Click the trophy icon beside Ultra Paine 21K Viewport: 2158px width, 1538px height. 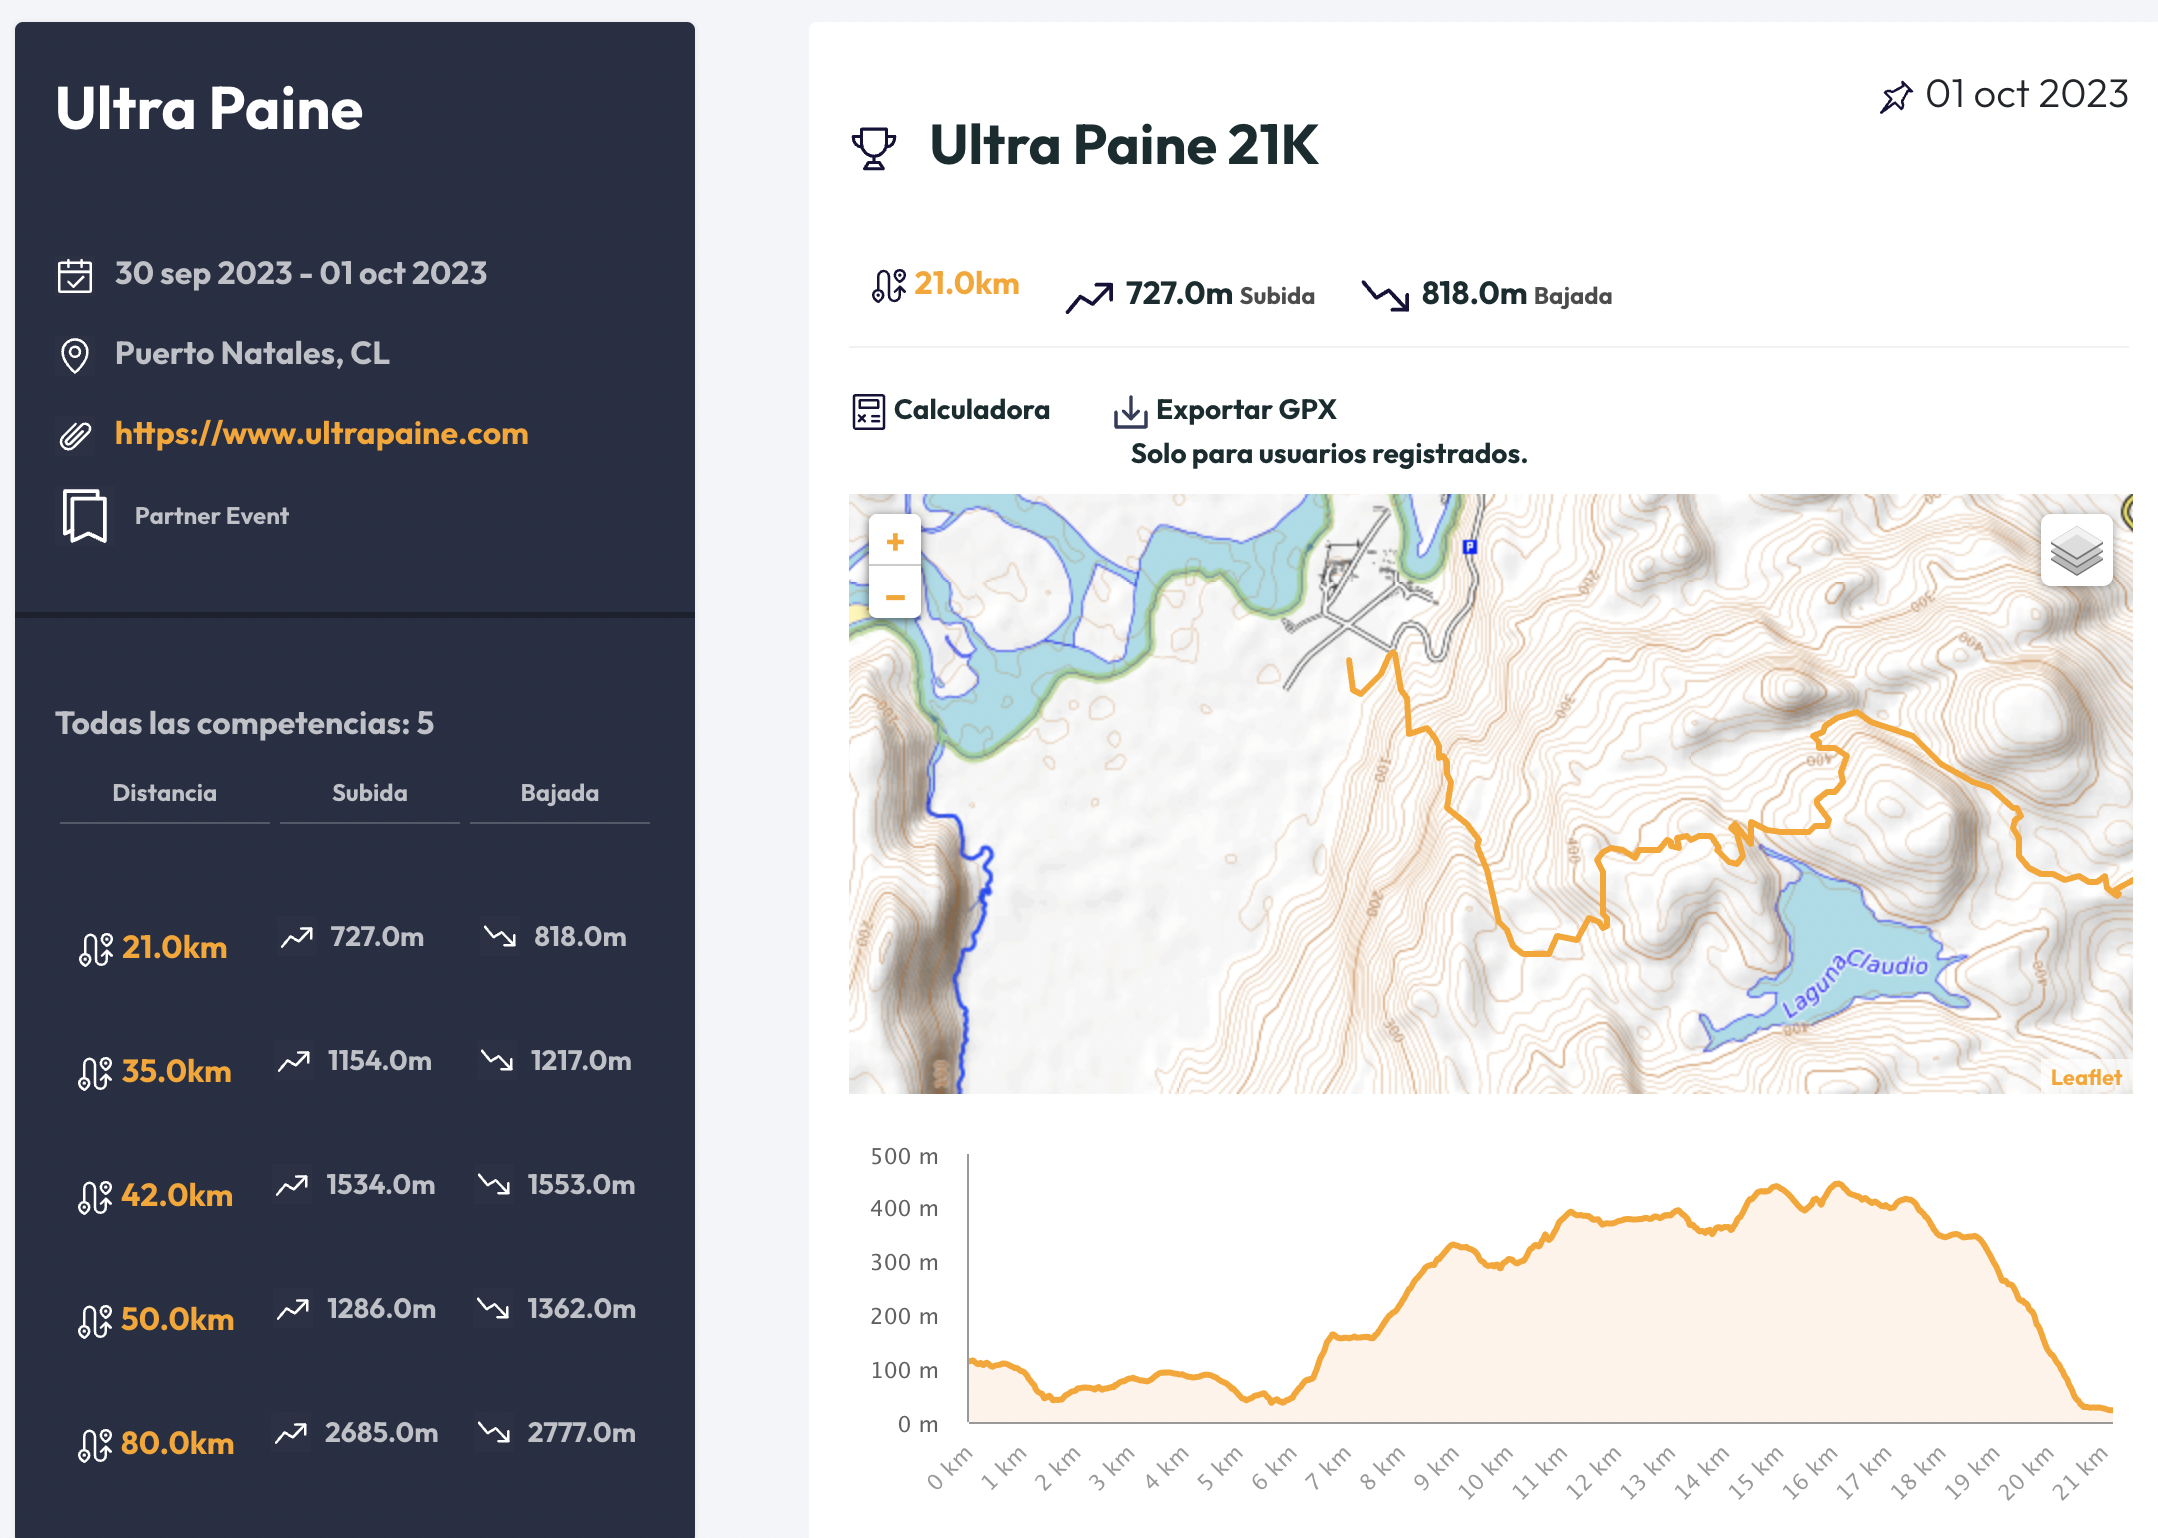(x=873, y=148)
